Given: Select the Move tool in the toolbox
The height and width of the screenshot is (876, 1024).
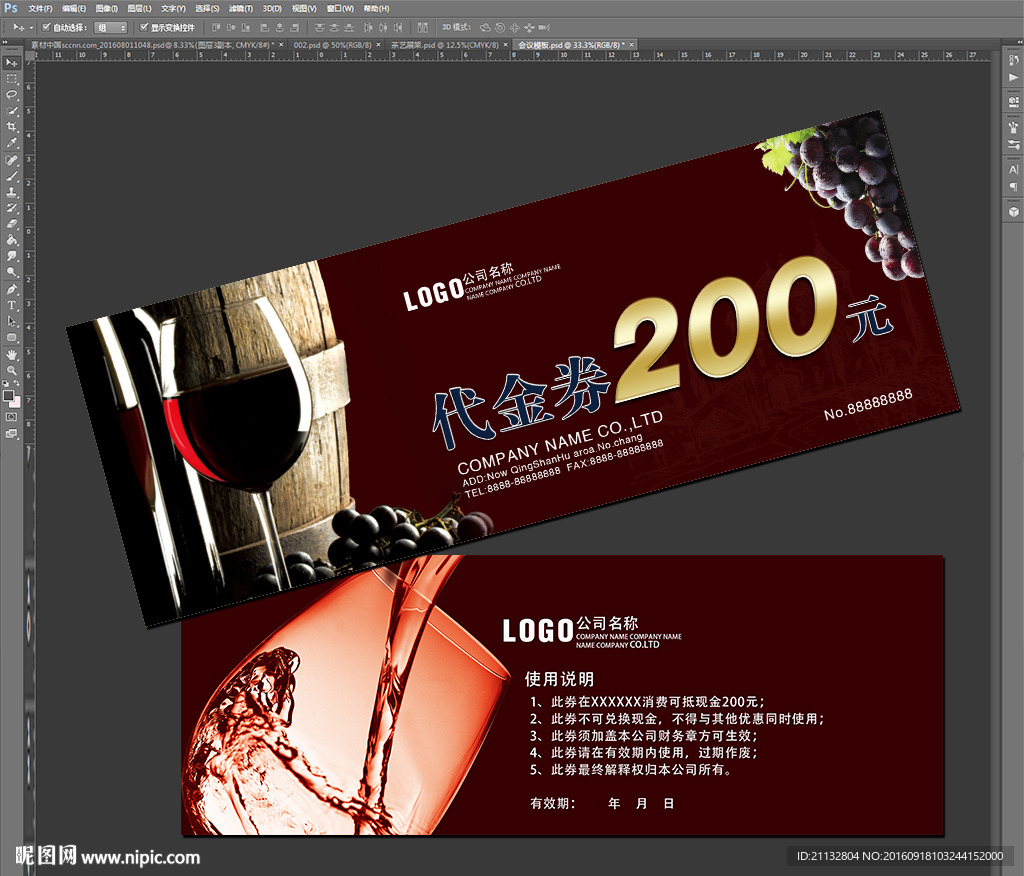Looking at the screenshot, I should (x=12, y=63).
